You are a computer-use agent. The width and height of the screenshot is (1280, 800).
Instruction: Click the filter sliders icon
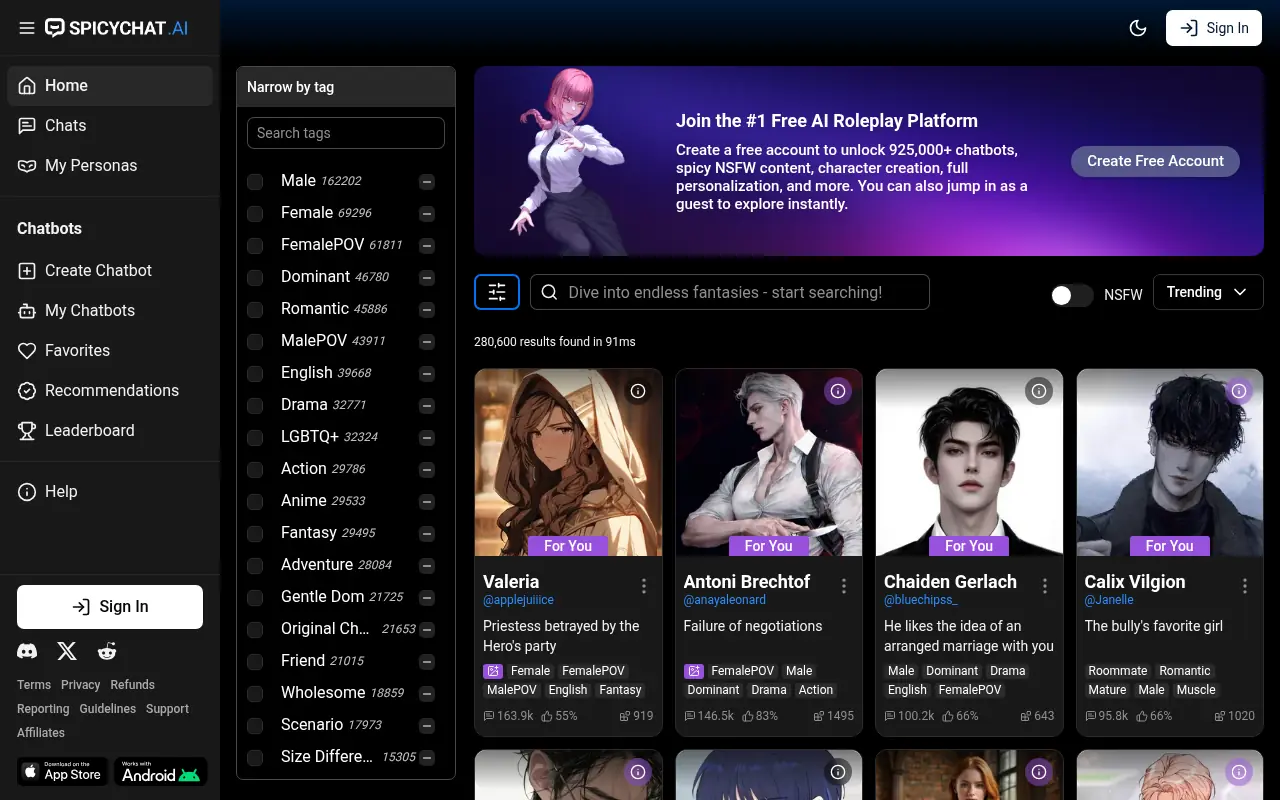497,292
